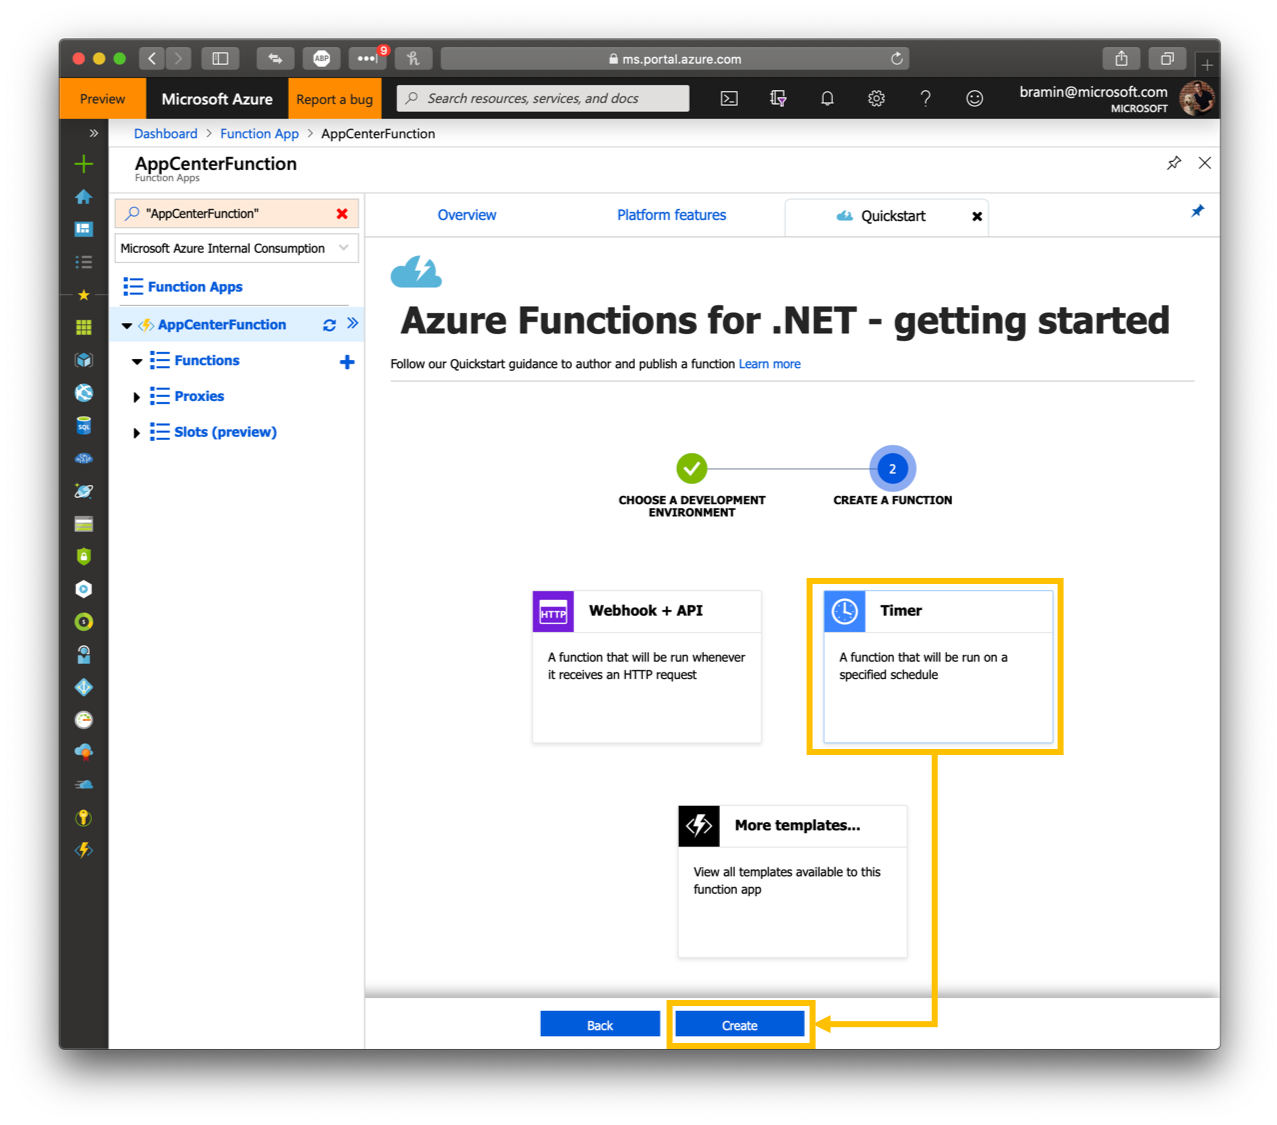
Task: Select Functions in the tree
Action: (x=207, y=360)
